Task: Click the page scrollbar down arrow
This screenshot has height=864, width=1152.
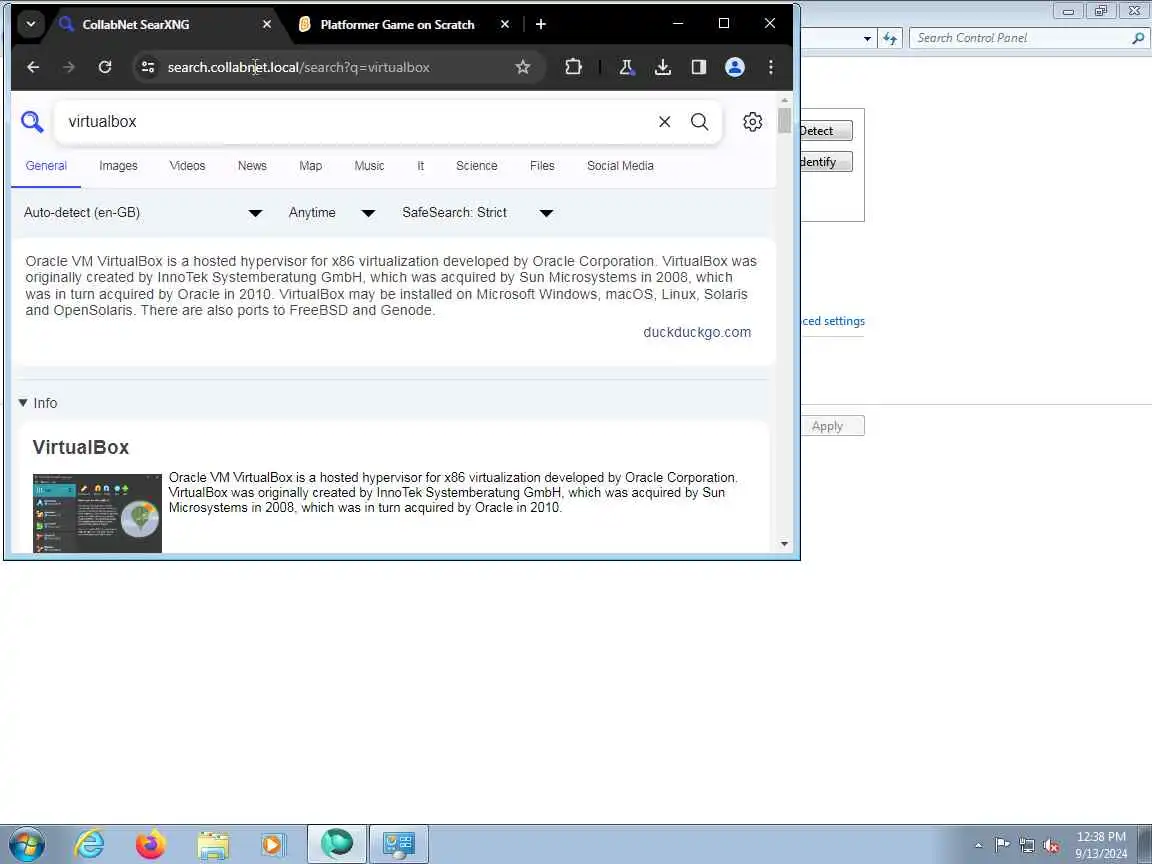Action: pos(784,544)
